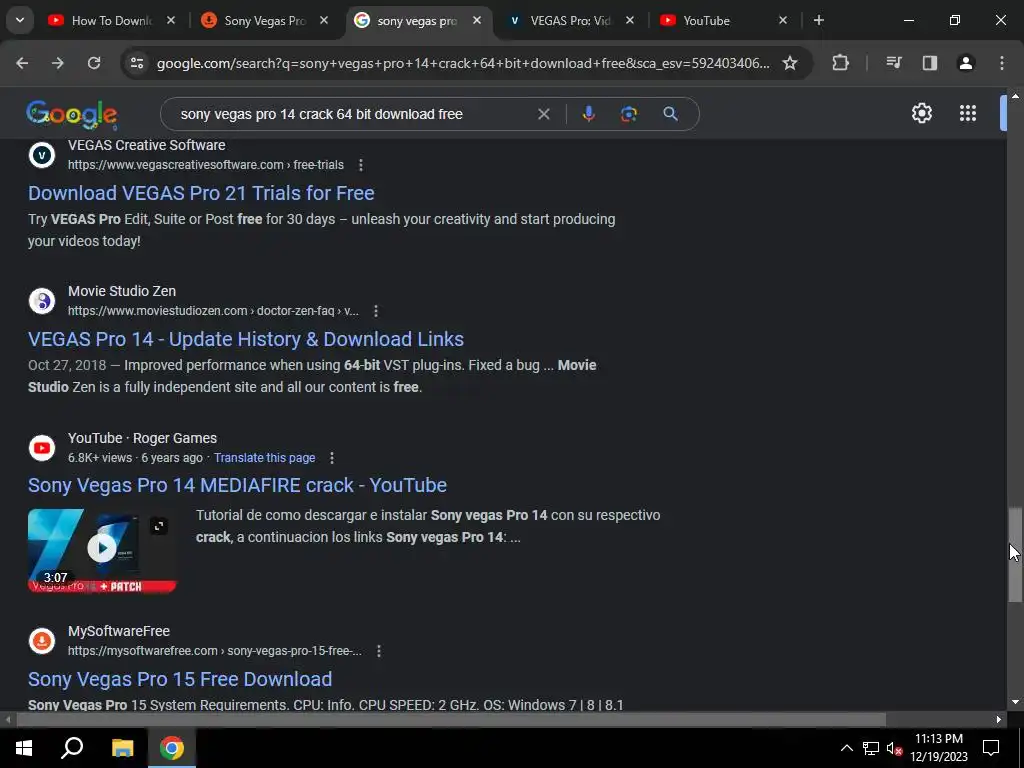The height and width of the screenshot is (768, 1024).
Task: Click Translate this page link
Action: [x=264, y=458]
